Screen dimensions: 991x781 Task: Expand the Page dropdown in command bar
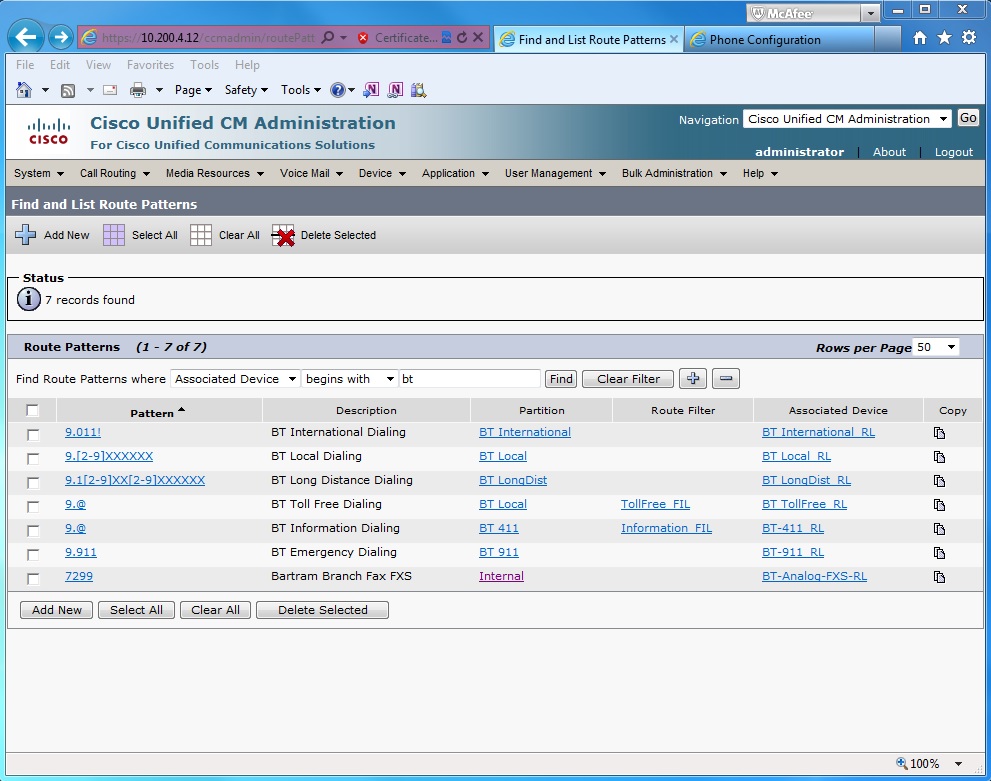pos(193,90)
